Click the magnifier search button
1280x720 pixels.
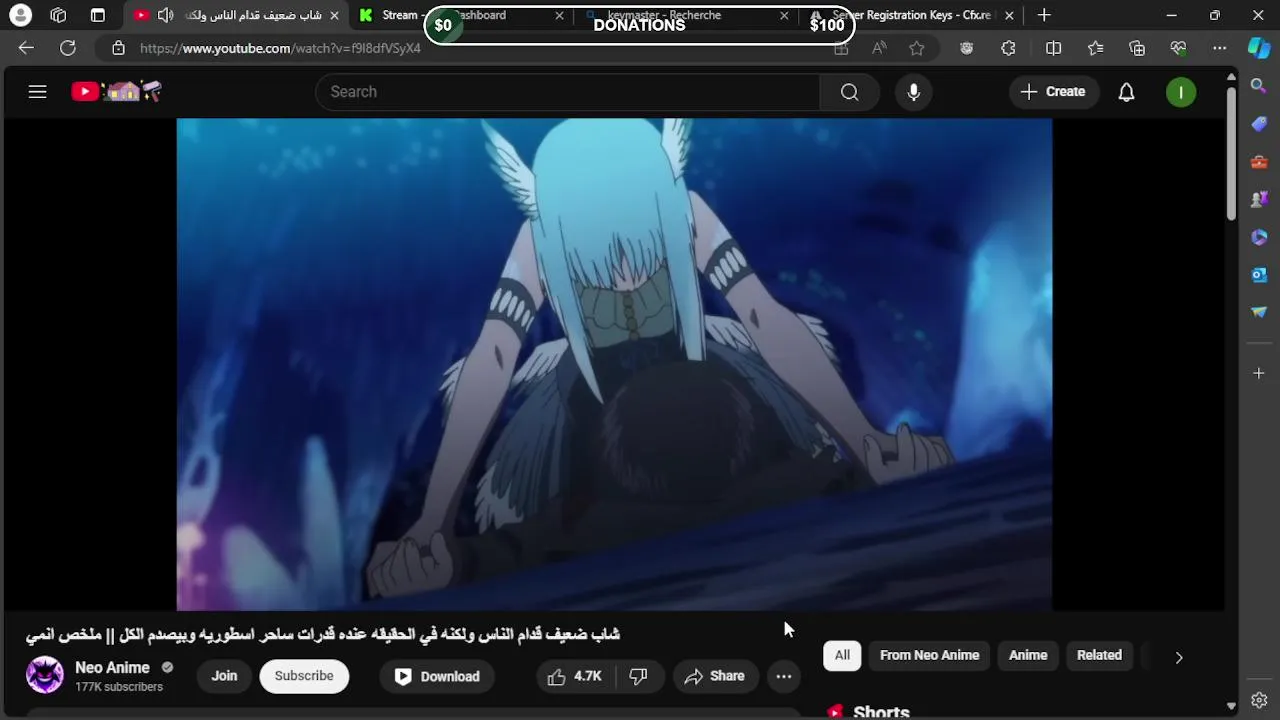(x=849, y=92)
